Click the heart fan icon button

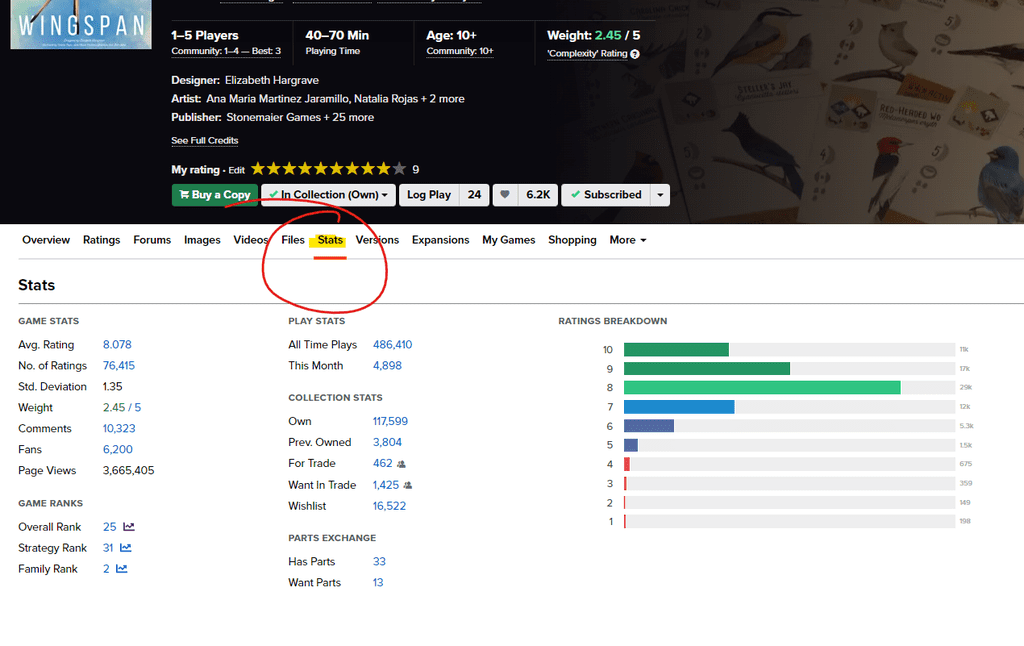pos(505,195)
